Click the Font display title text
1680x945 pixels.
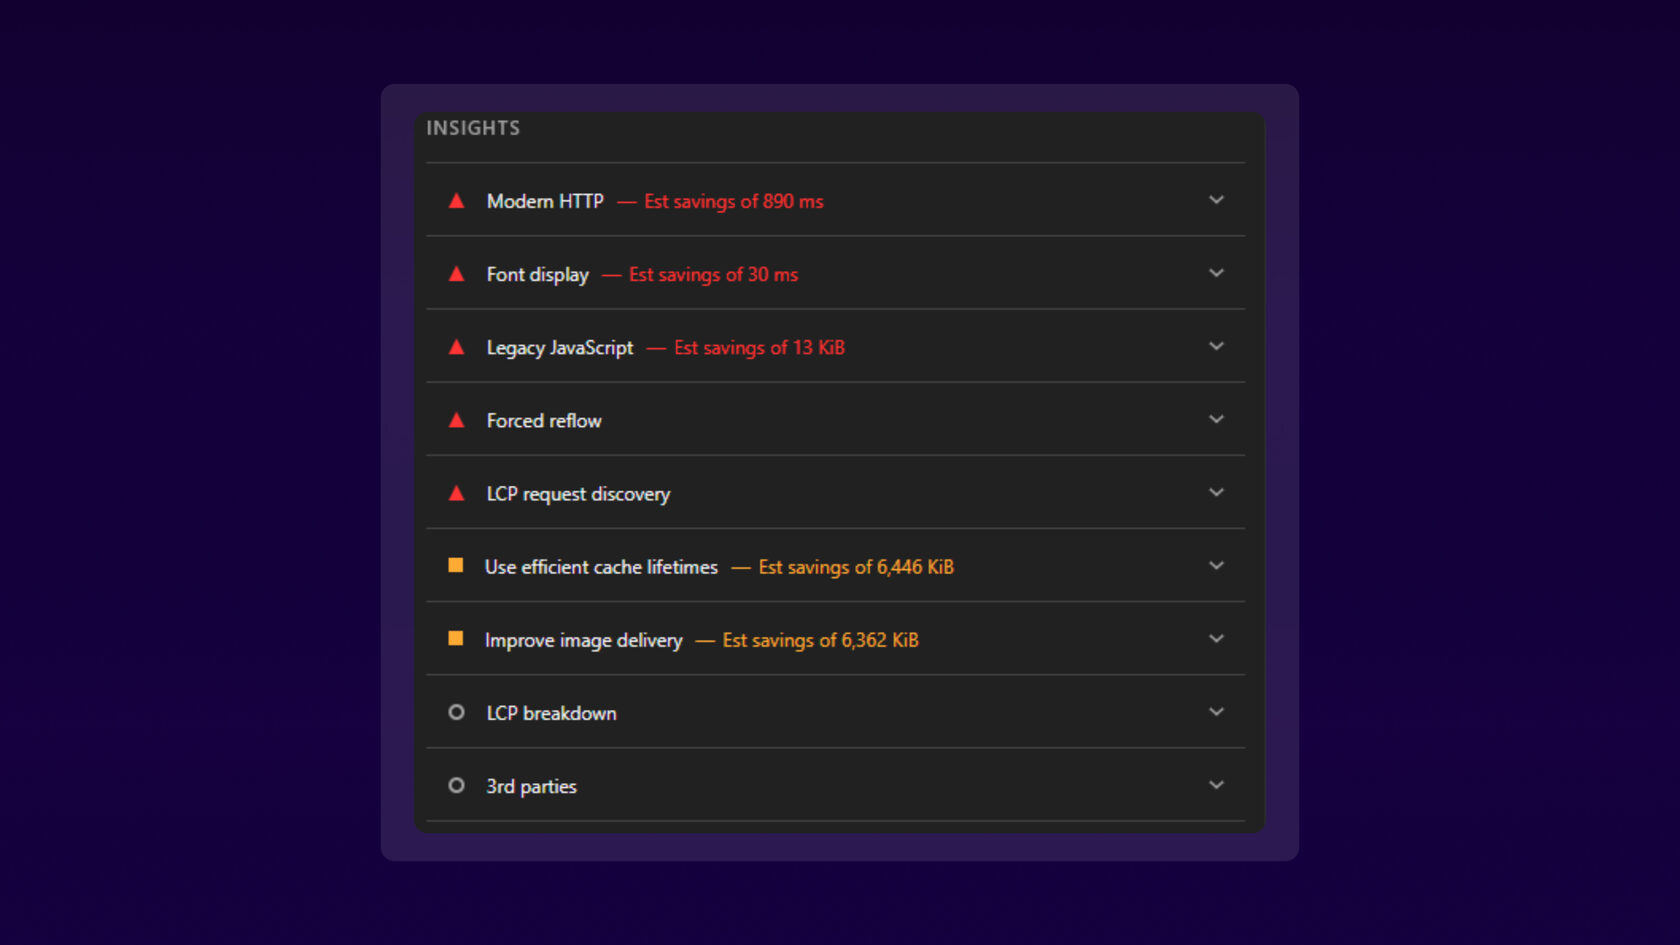point(538,274)
